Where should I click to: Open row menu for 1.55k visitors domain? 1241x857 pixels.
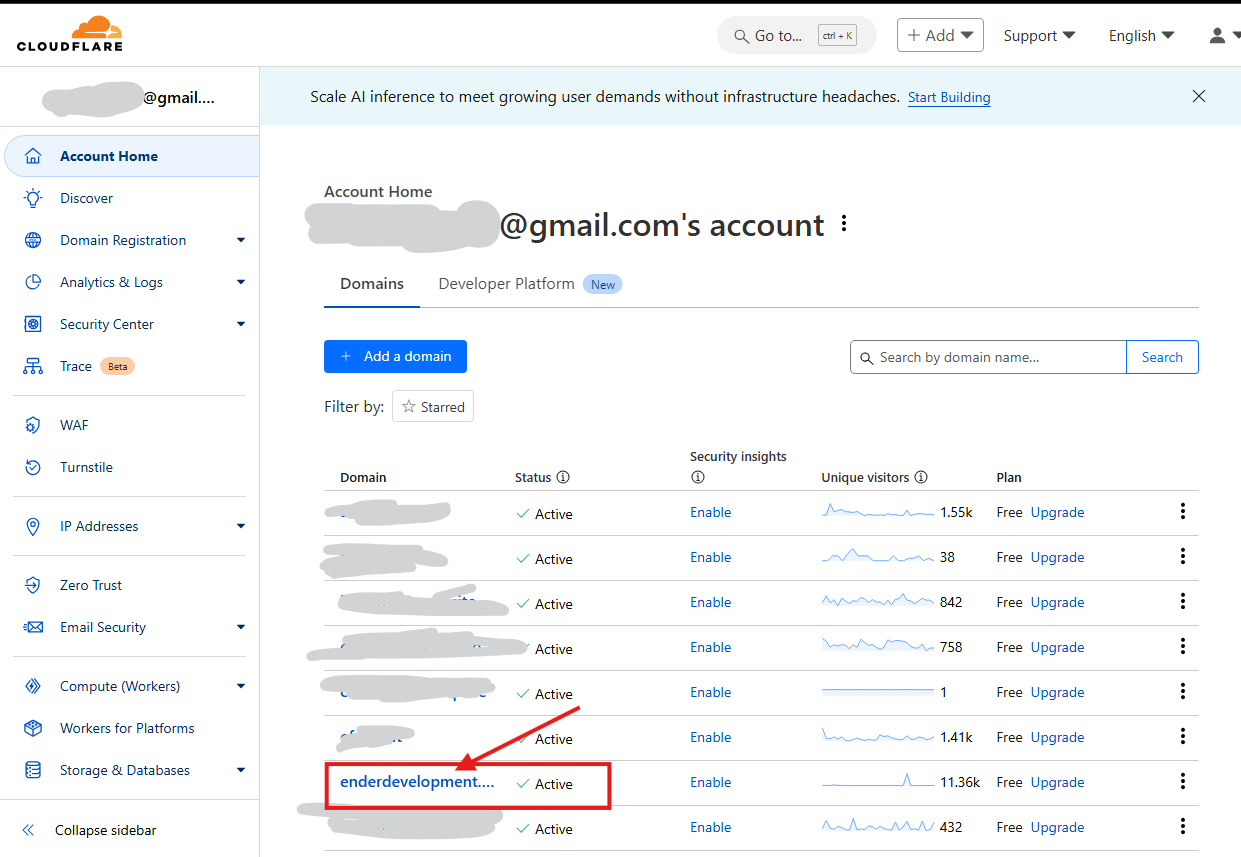coord(1183,511)
